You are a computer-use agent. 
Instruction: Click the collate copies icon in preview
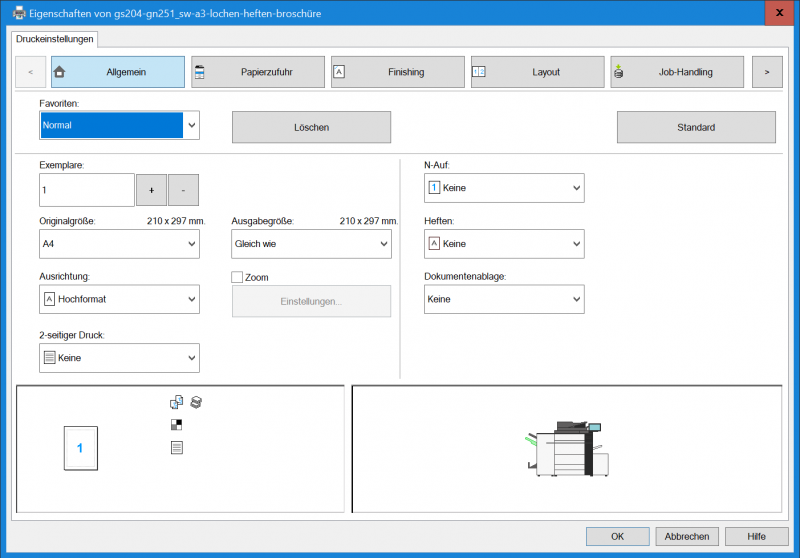click(177, 402)
